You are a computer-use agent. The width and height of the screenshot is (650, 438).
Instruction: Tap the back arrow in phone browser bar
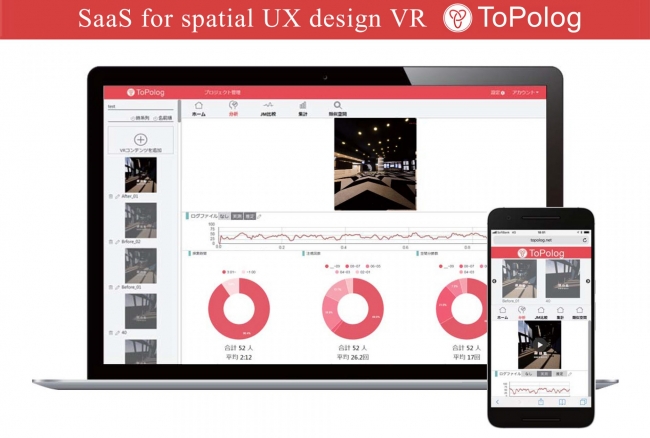tap(498, 402)
